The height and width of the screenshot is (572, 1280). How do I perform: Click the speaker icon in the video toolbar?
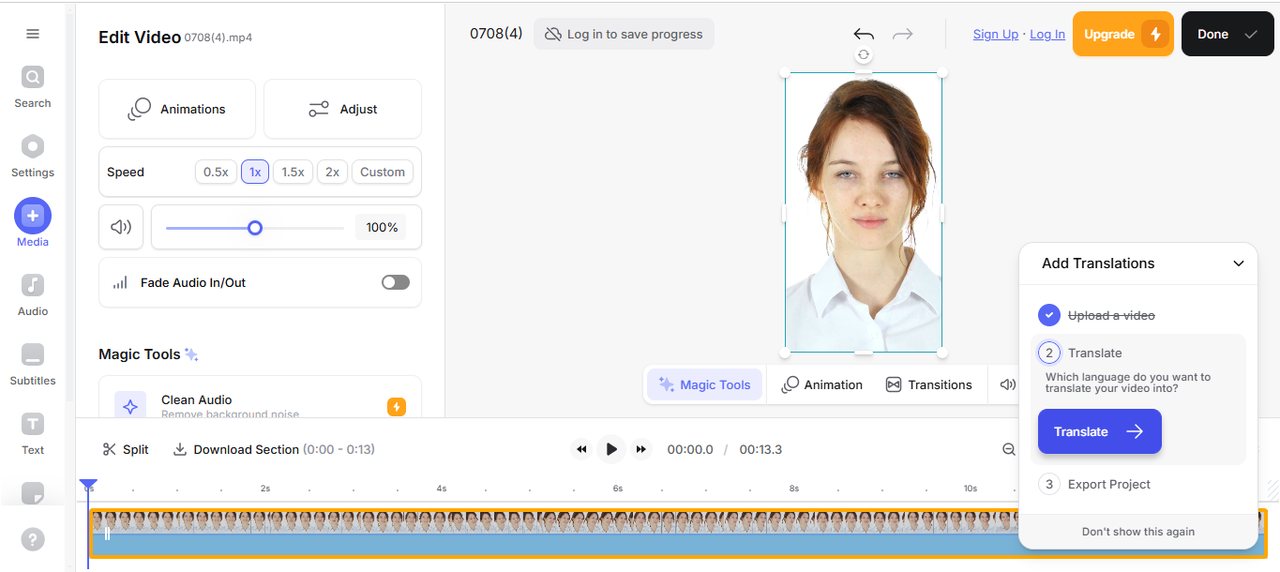[1007, 385]
